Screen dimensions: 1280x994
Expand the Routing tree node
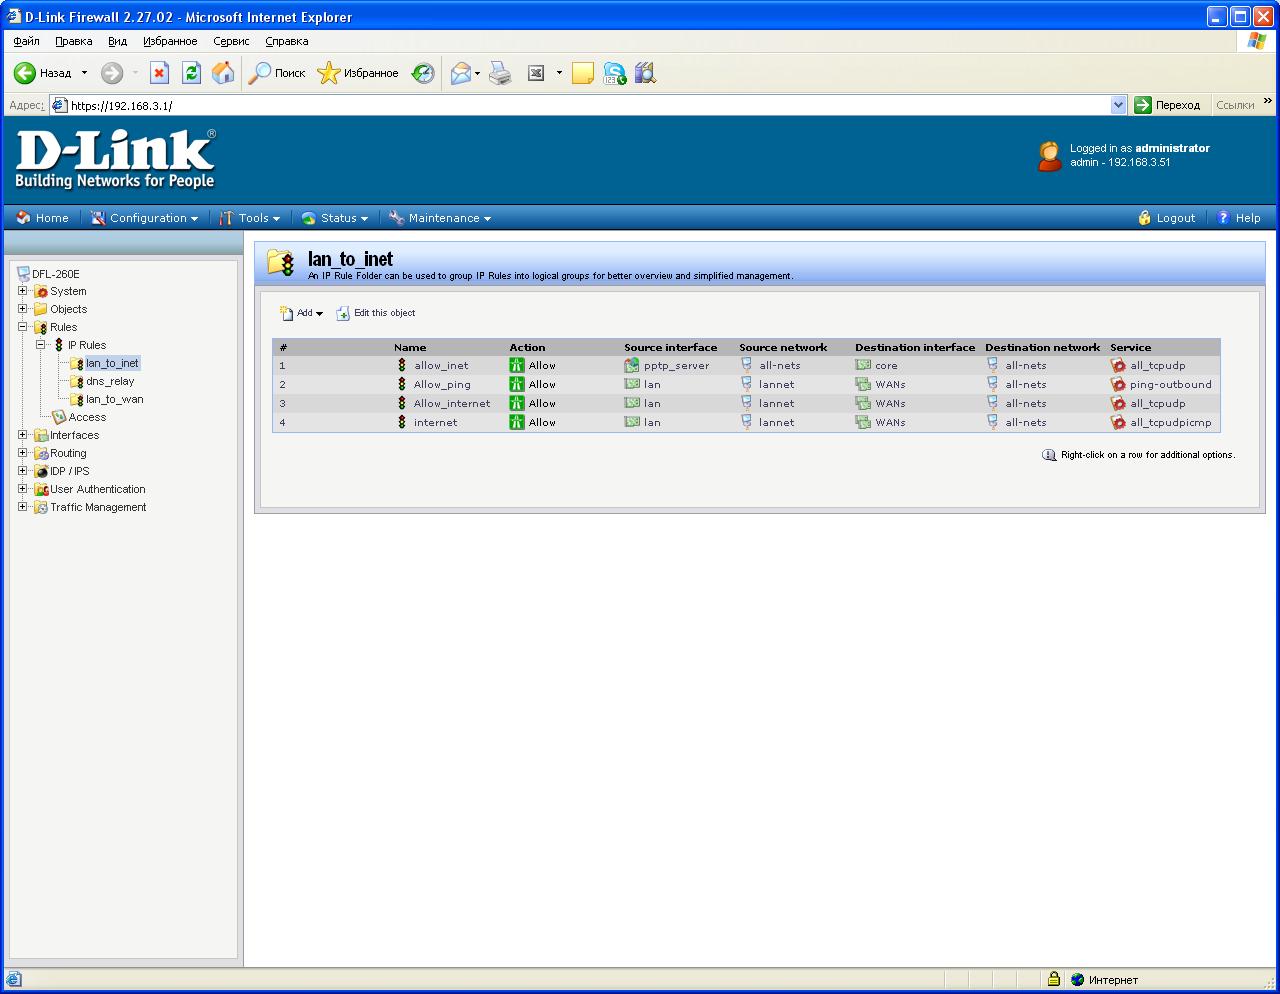point(22,453)
